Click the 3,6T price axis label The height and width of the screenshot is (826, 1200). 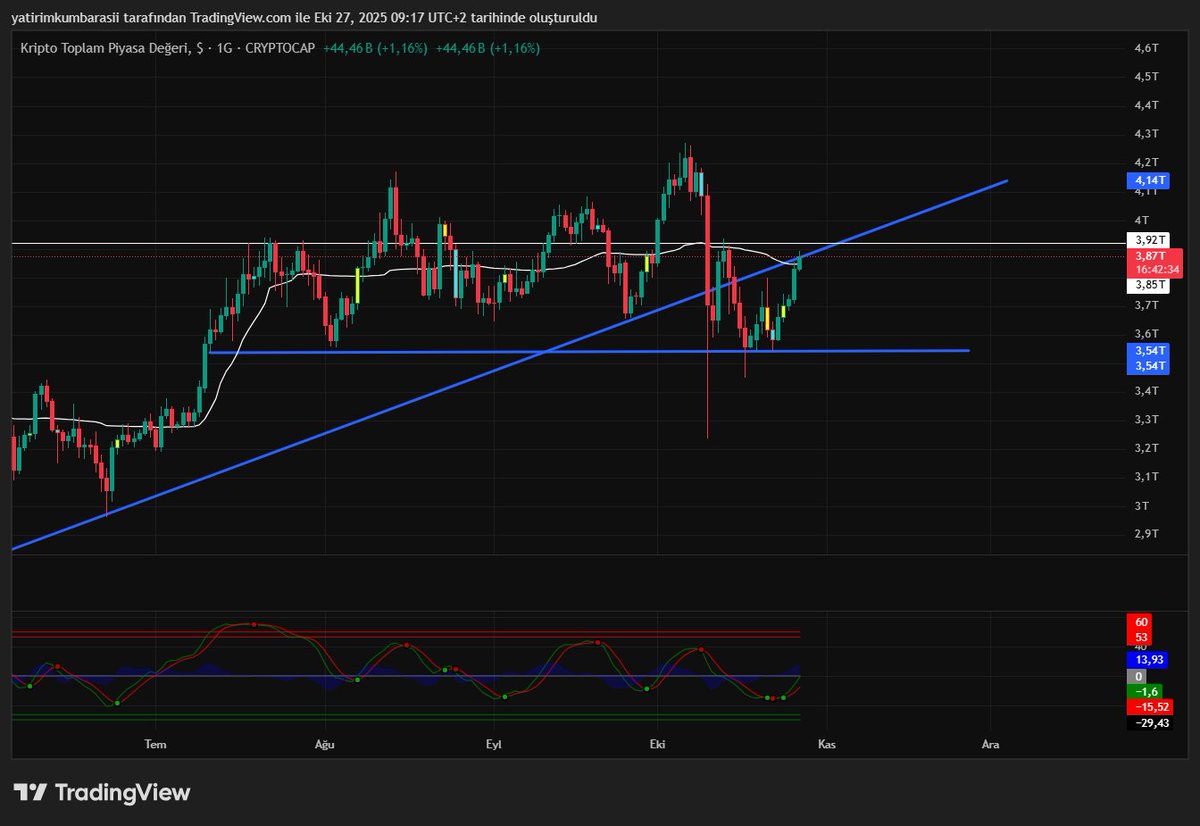[1146, 334]
